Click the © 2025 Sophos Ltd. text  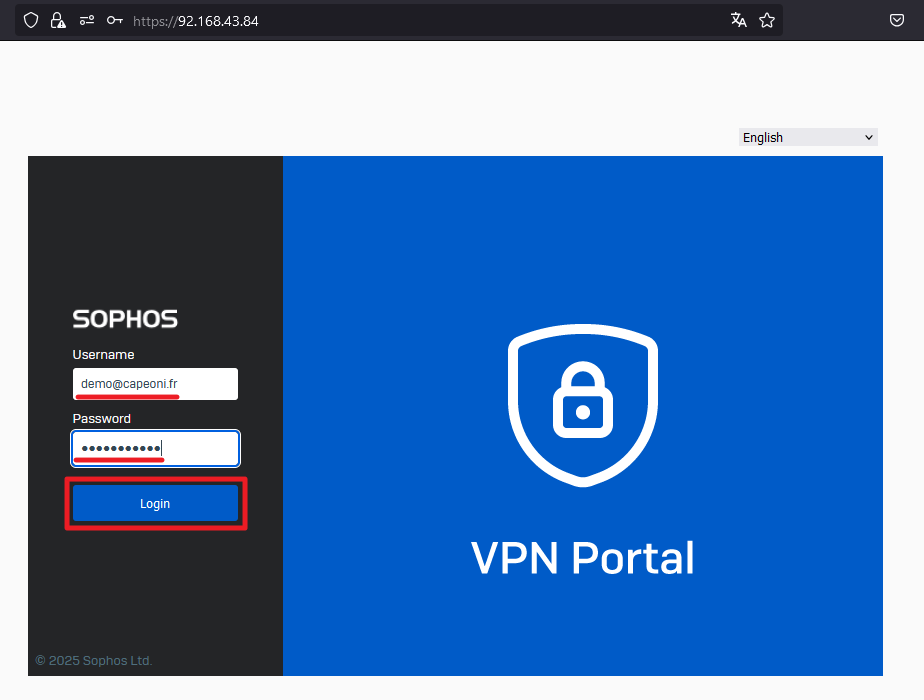click(94, 661)
